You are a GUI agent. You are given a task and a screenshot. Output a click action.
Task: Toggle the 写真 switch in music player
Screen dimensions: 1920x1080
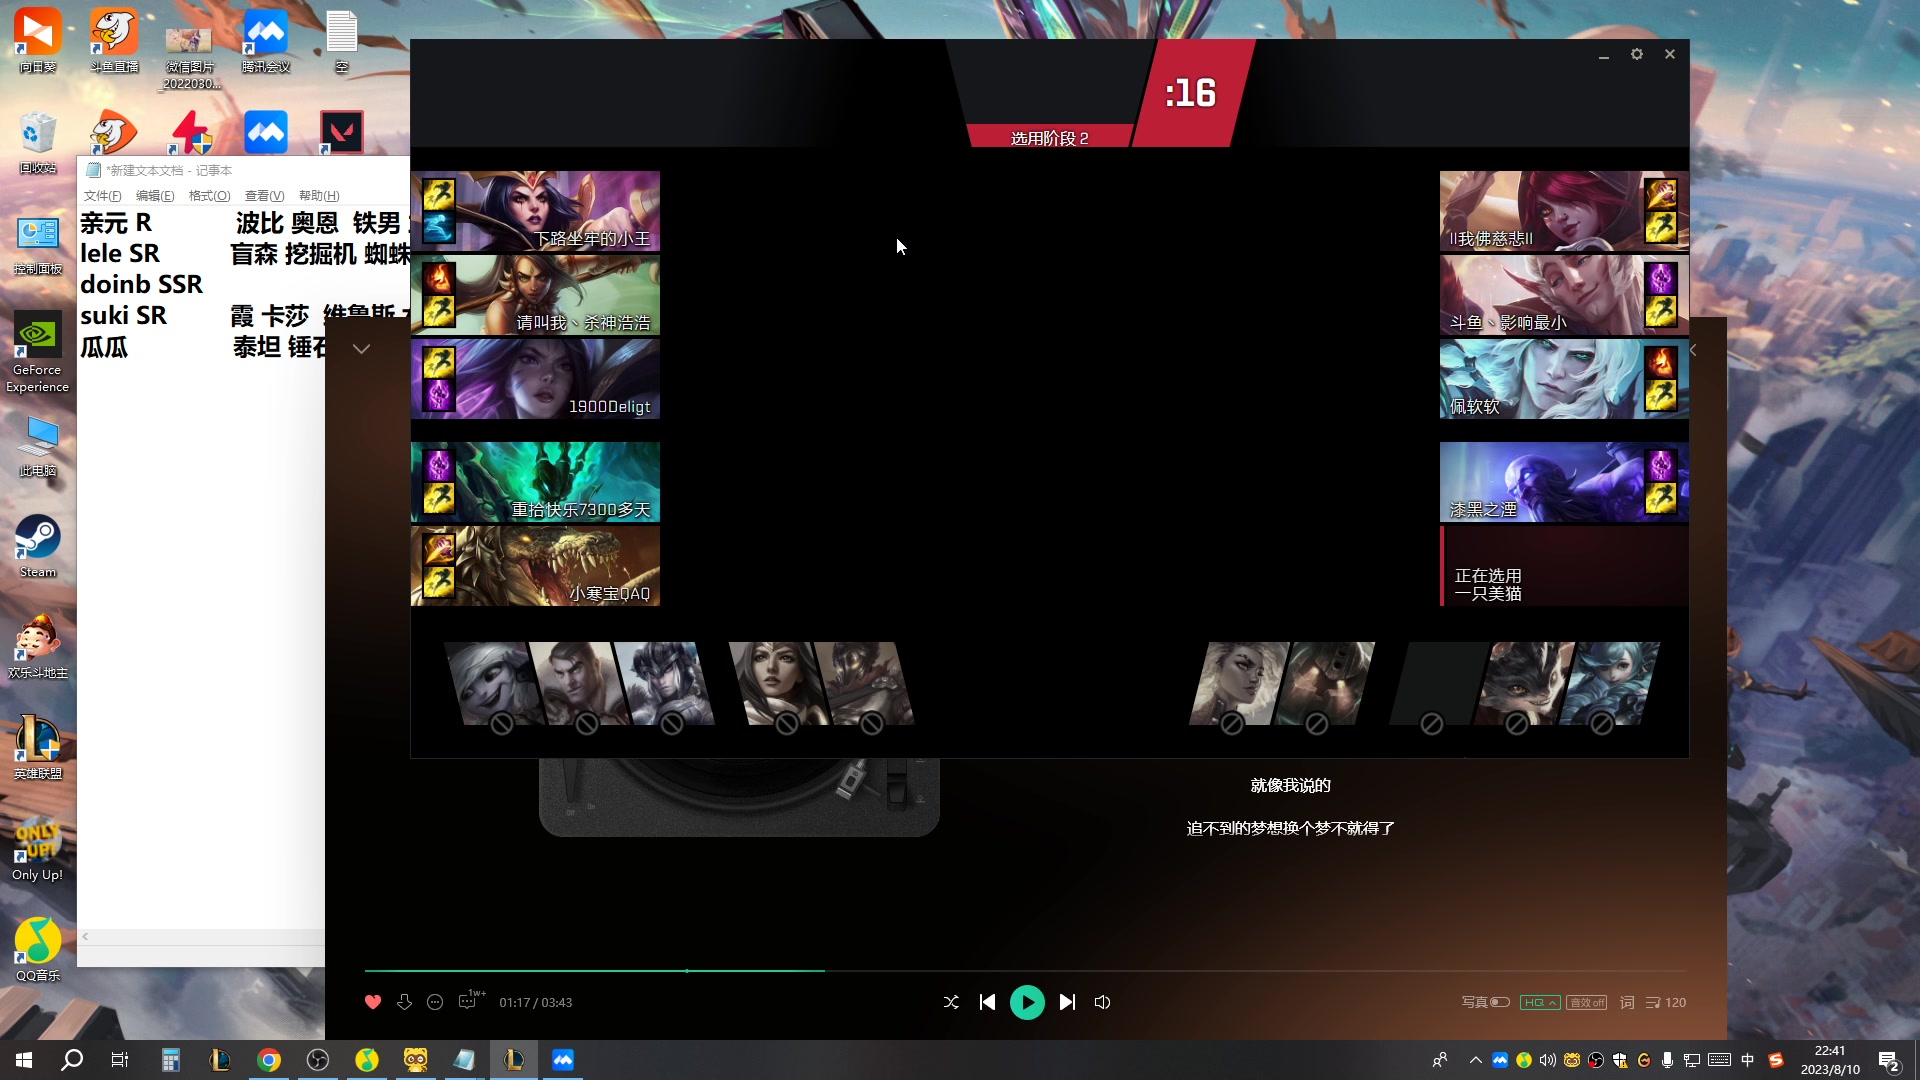pyautogui.click(x=1499, y=1002)
